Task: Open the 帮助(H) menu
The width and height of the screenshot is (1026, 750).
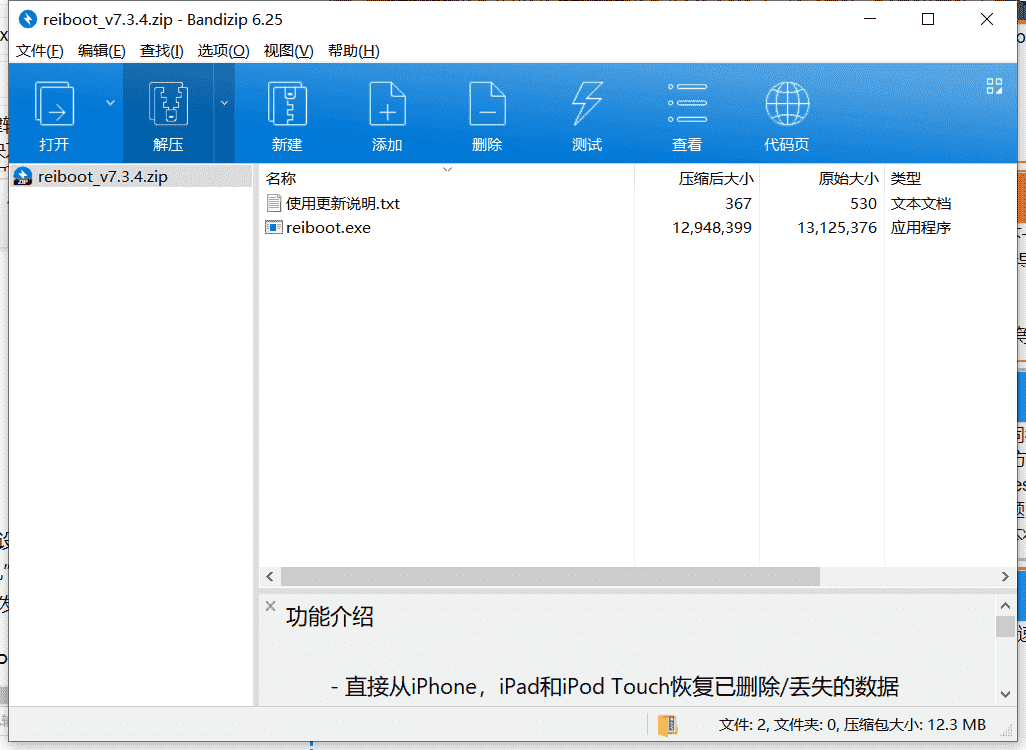Action: click(x=353, y=51)
